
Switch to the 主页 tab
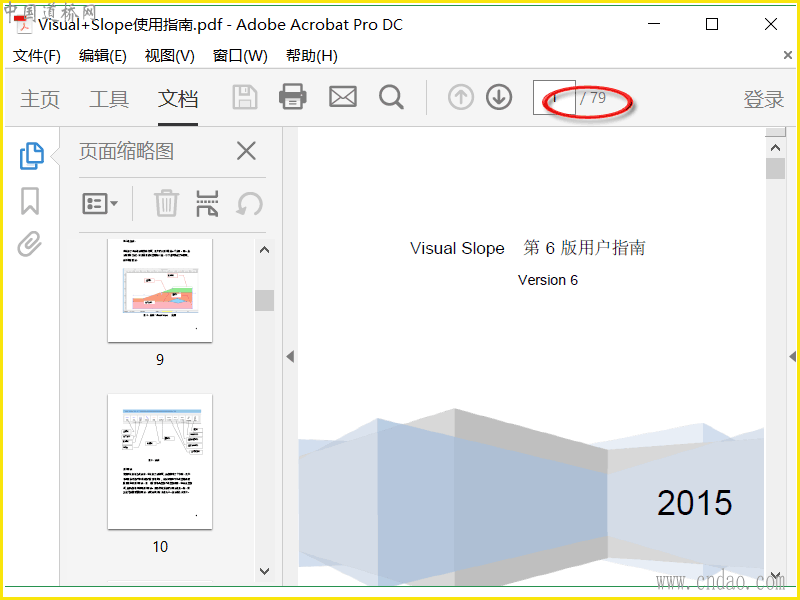pos(40,98)
